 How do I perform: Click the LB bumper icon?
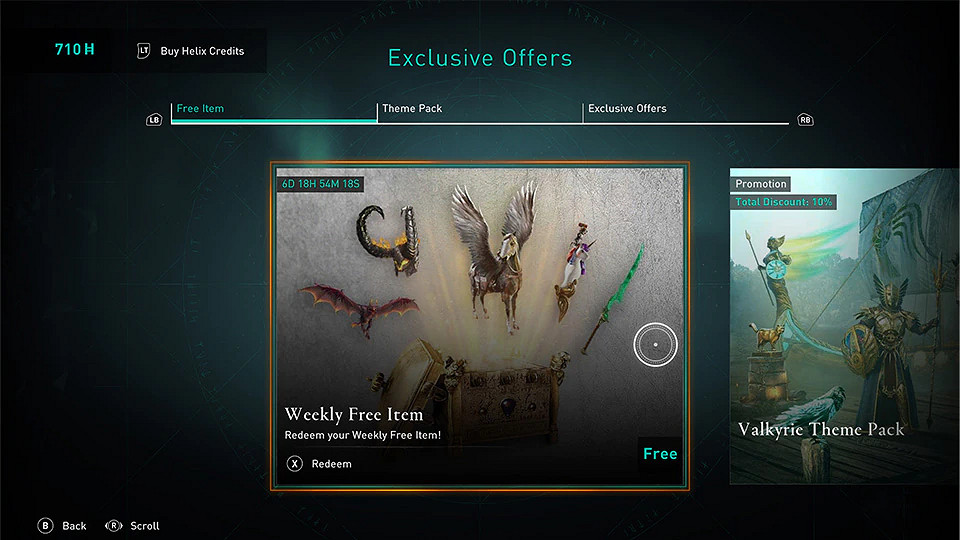tap(154, 120)
